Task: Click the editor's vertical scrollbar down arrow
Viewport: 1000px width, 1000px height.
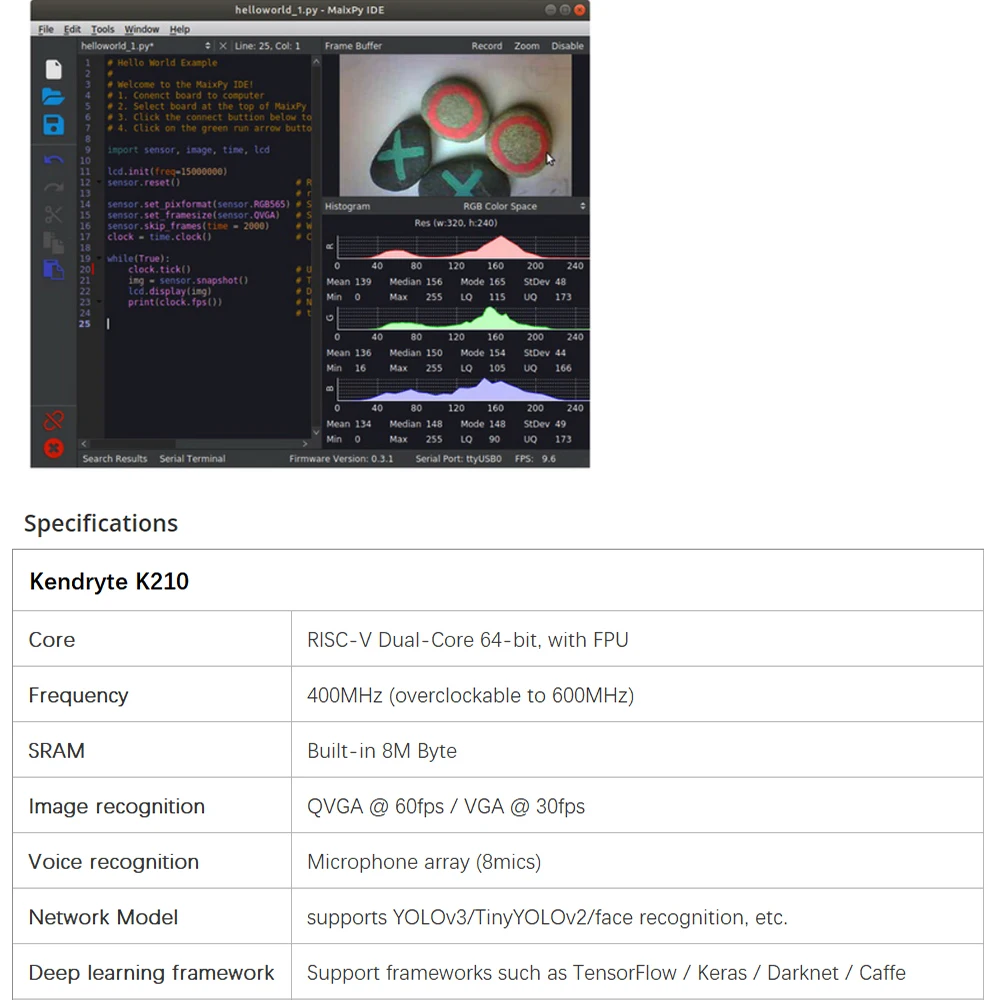Action: [x=316, y=432]
